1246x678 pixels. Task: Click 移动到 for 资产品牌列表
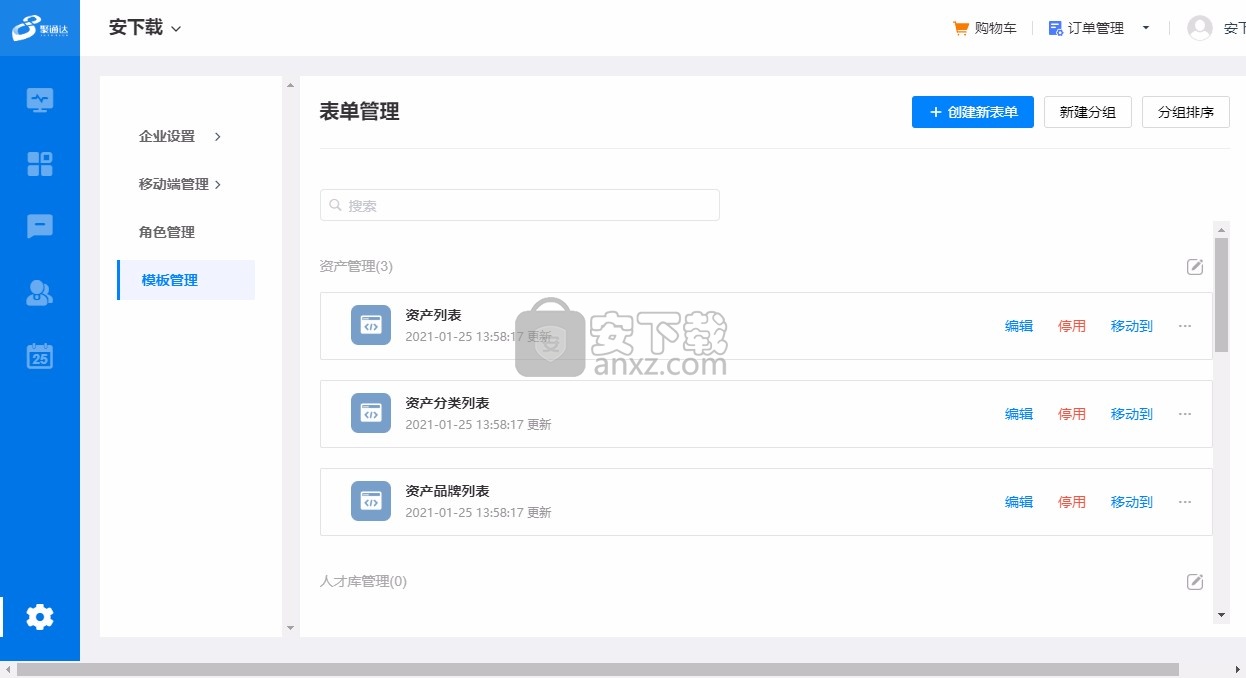coord(1132,502)
